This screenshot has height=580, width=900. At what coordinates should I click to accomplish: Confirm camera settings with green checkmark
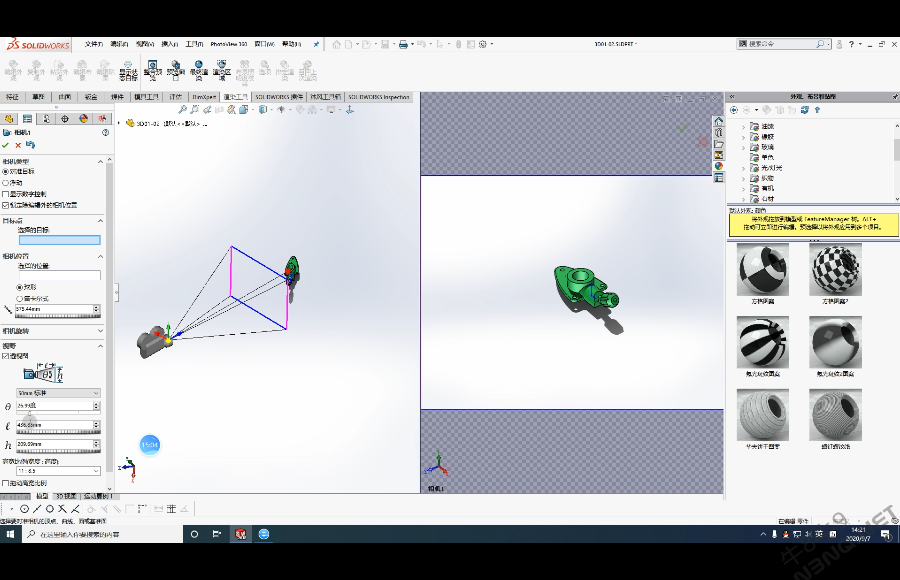point(6,145)
